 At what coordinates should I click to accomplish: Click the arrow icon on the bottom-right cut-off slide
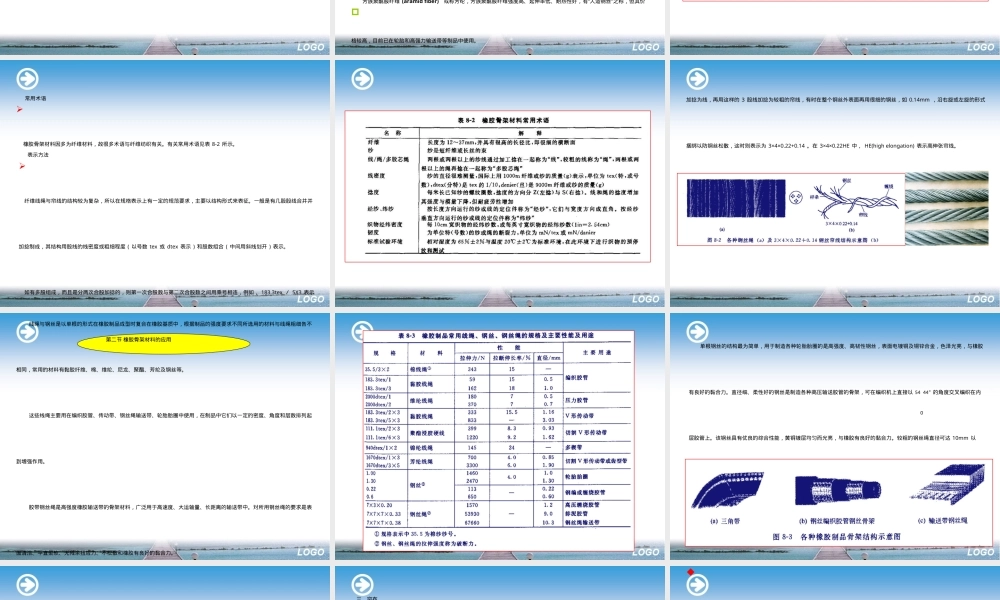click(x=697, y=585)
